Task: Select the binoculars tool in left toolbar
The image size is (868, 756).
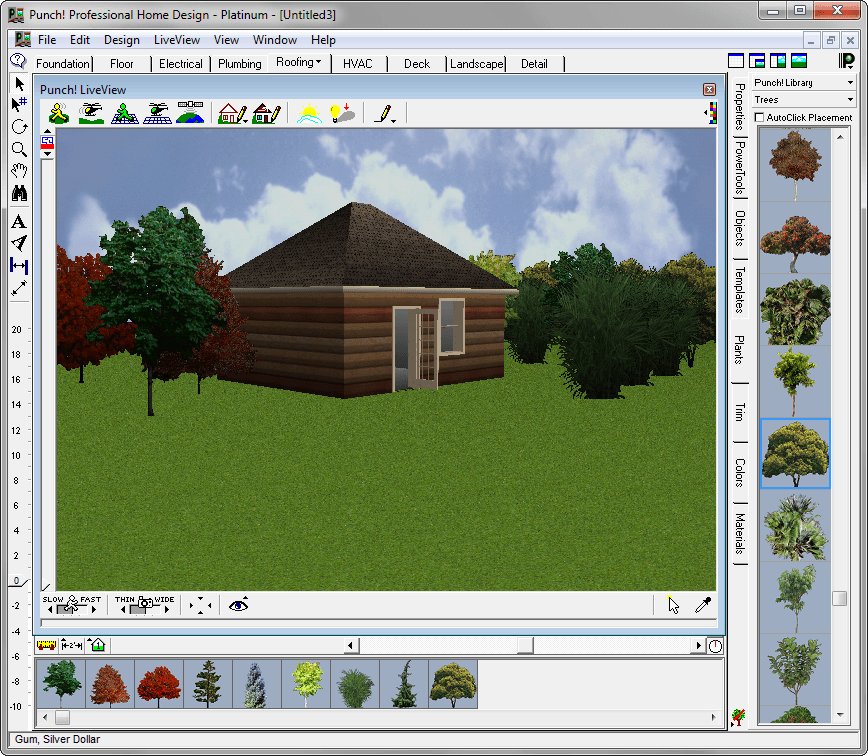Action: [x=19, y=194]
